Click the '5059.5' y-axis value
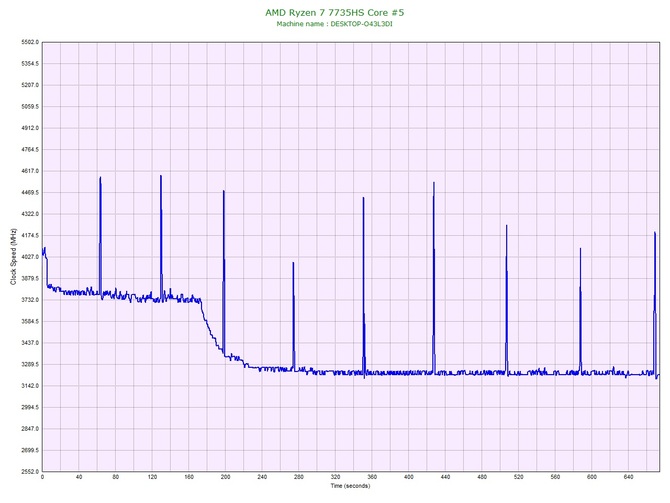 [x=30, y=107]
